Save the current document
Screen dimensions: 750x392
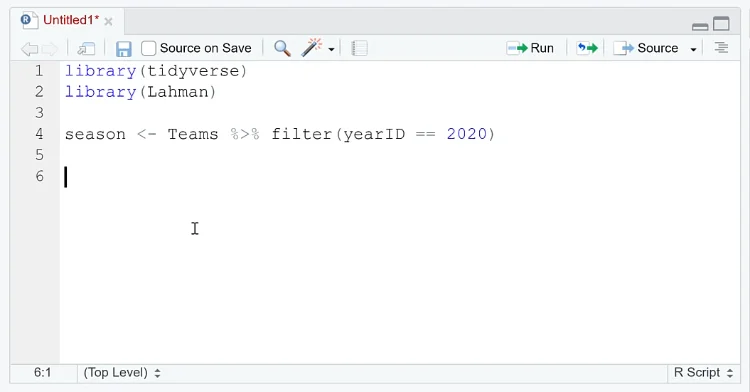tap(123, 49)
